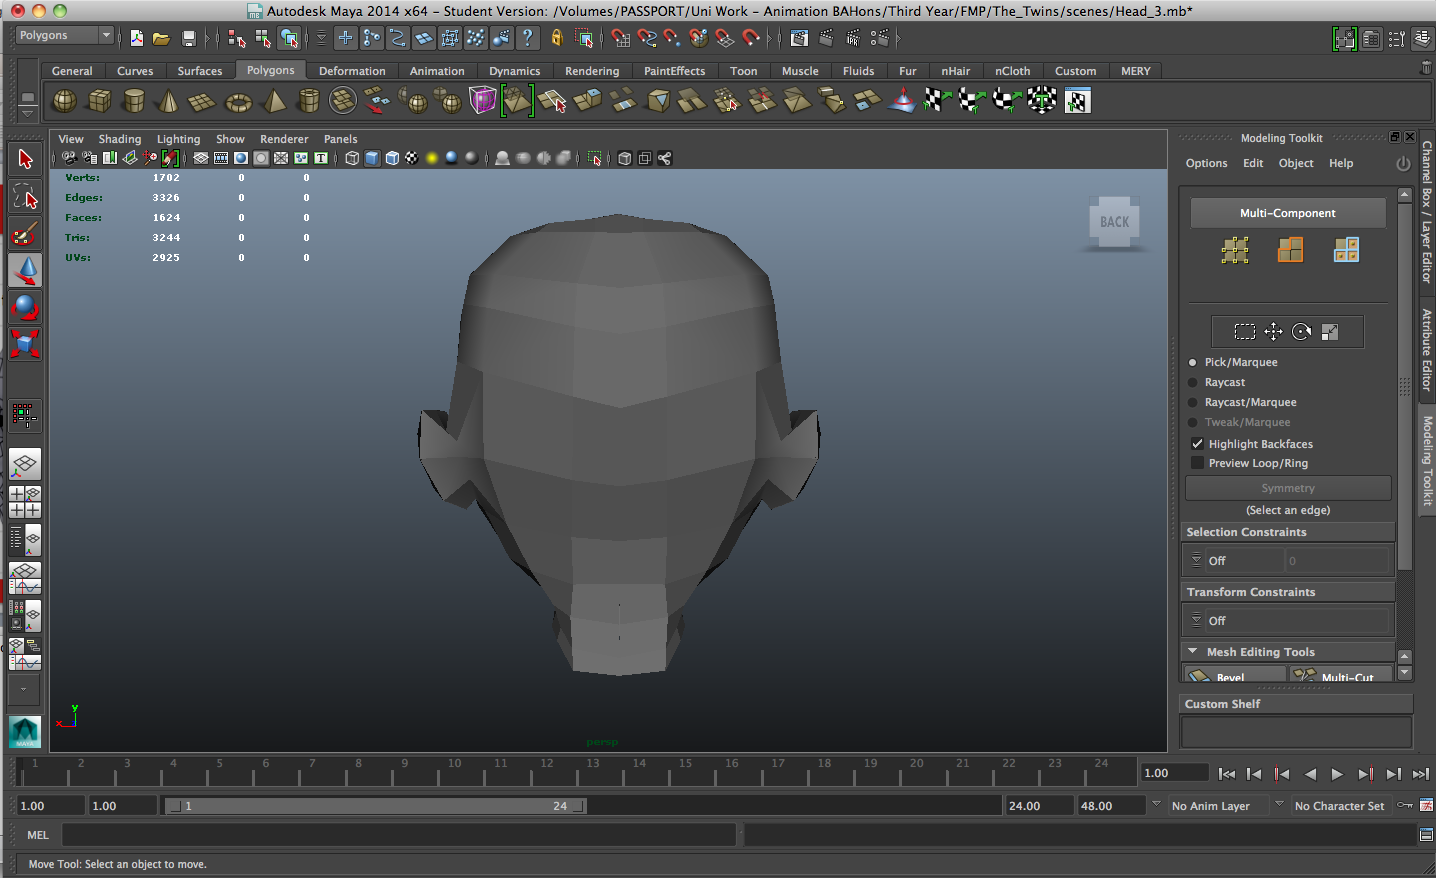
Task: Open the Polygons menu set dropdown
Action: coord(65,36)
